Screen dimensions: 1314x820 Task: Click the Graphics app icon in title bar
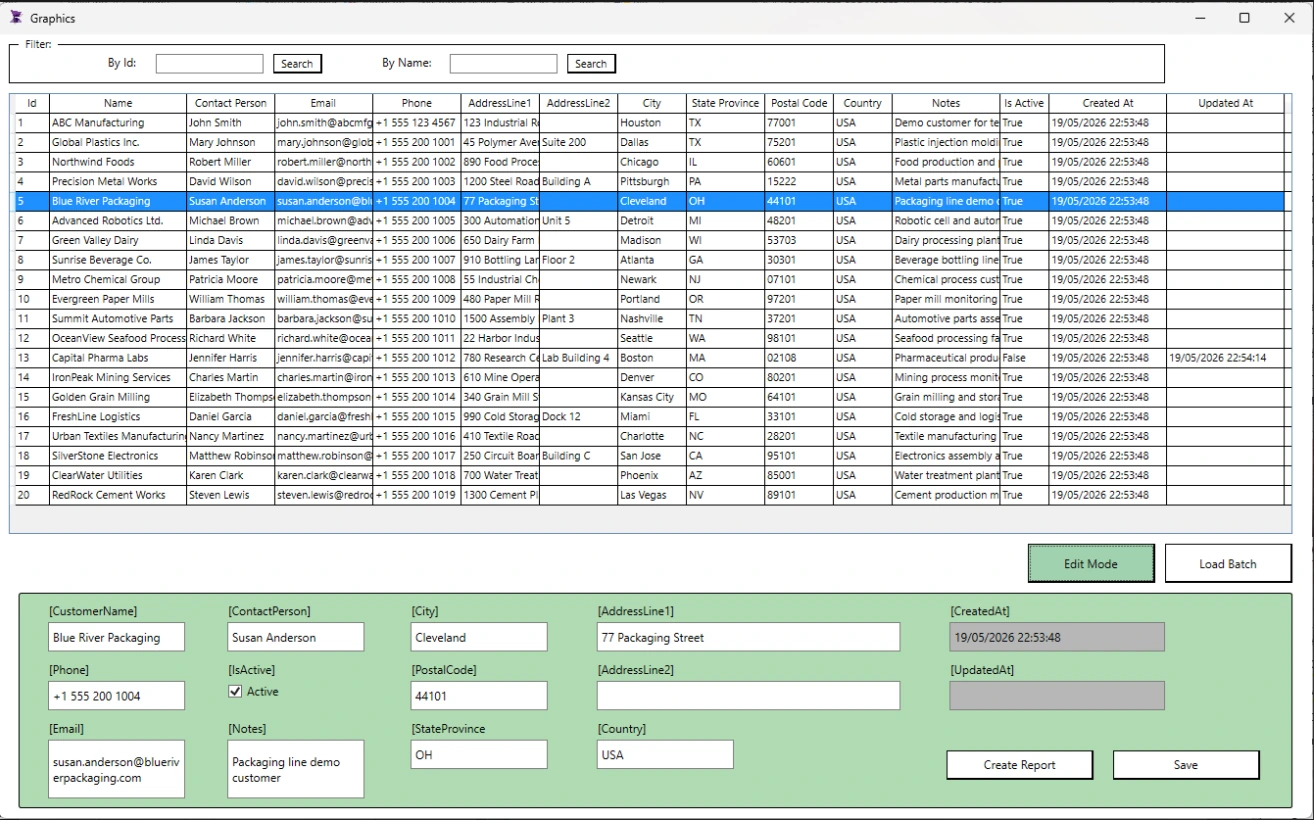pyautogui.click(x=16, y=17)
